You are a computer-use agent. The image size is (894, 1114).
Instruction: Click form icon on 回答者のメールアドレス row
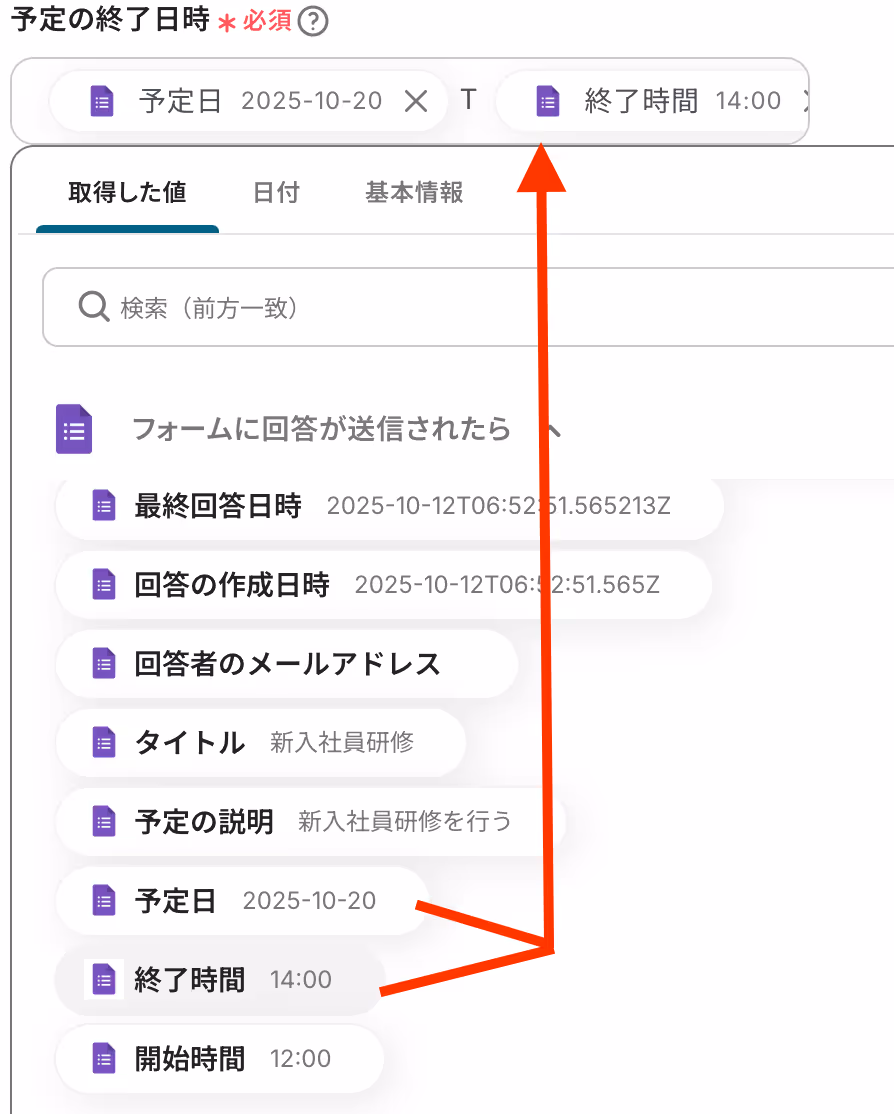tap(104, 664)
